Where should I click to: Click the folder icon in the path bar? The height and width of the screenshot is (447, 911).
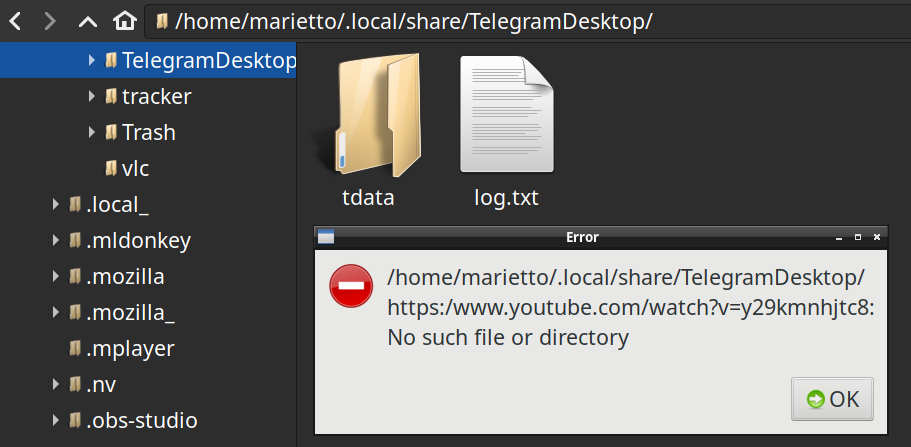pos(163,22)
